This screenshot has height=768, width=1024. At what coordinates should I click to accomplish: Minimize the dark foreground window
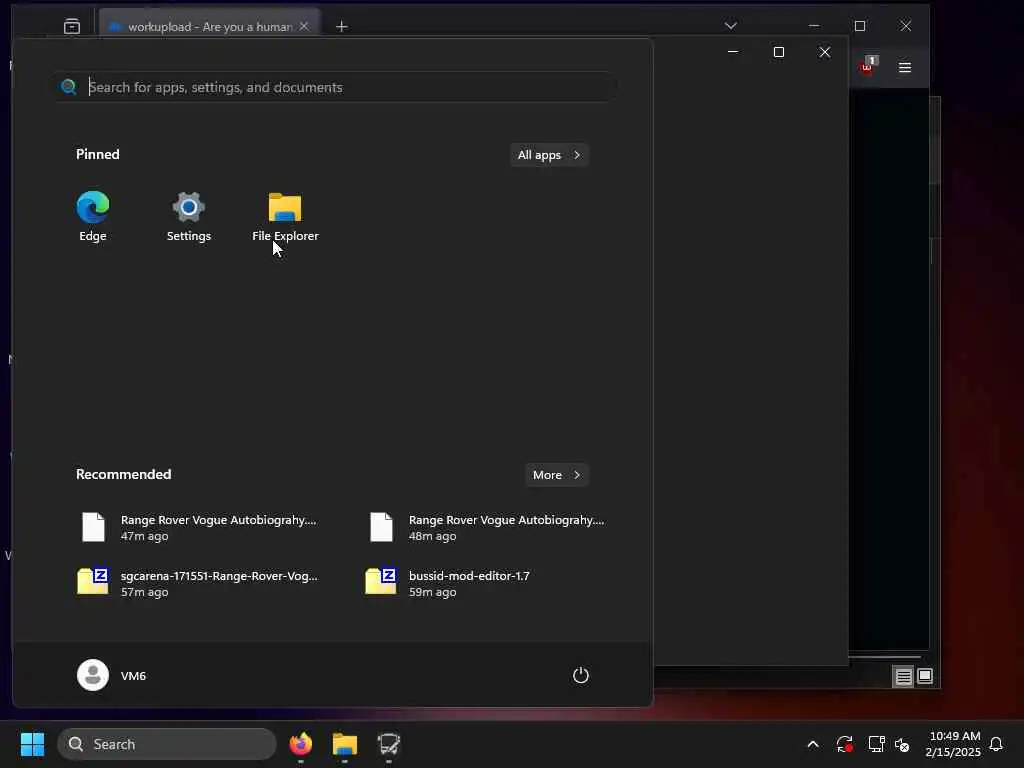click(733, 52)
